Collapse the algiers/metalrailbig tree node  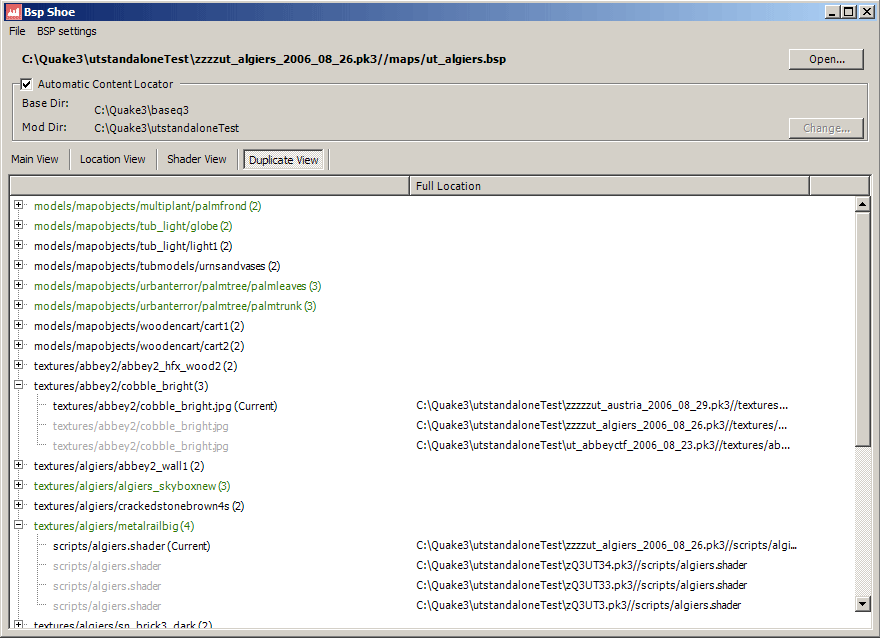[19, 525]
